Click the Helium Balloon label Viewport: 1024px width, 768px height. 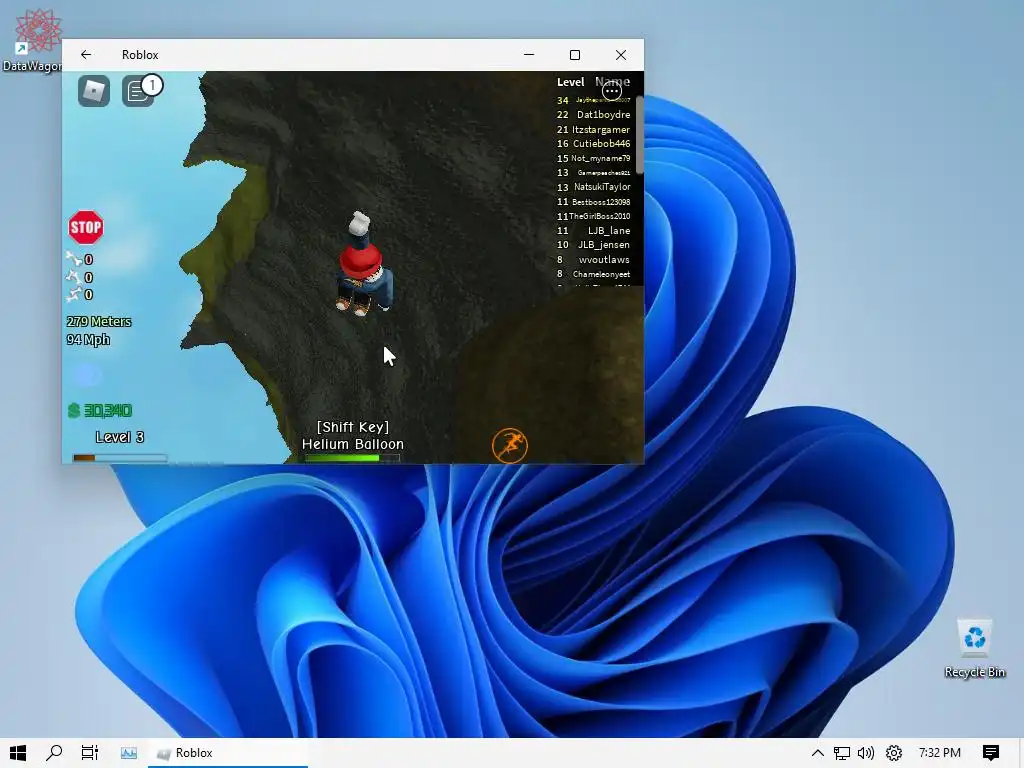[353, 444]
